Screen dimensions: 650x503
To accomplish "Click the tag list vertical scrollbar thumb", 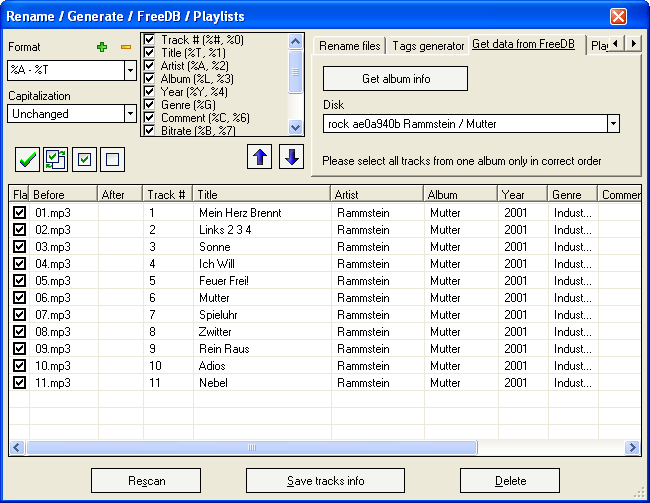I will click(295, 72).
